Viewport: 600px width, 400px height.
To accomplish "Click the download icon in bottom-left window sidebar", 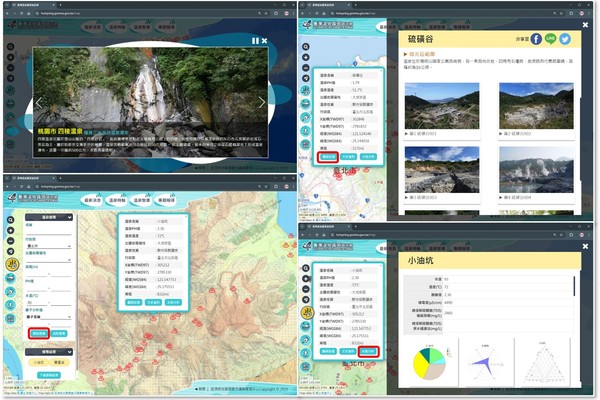I will pyautogui.click(x=10, y=305).
